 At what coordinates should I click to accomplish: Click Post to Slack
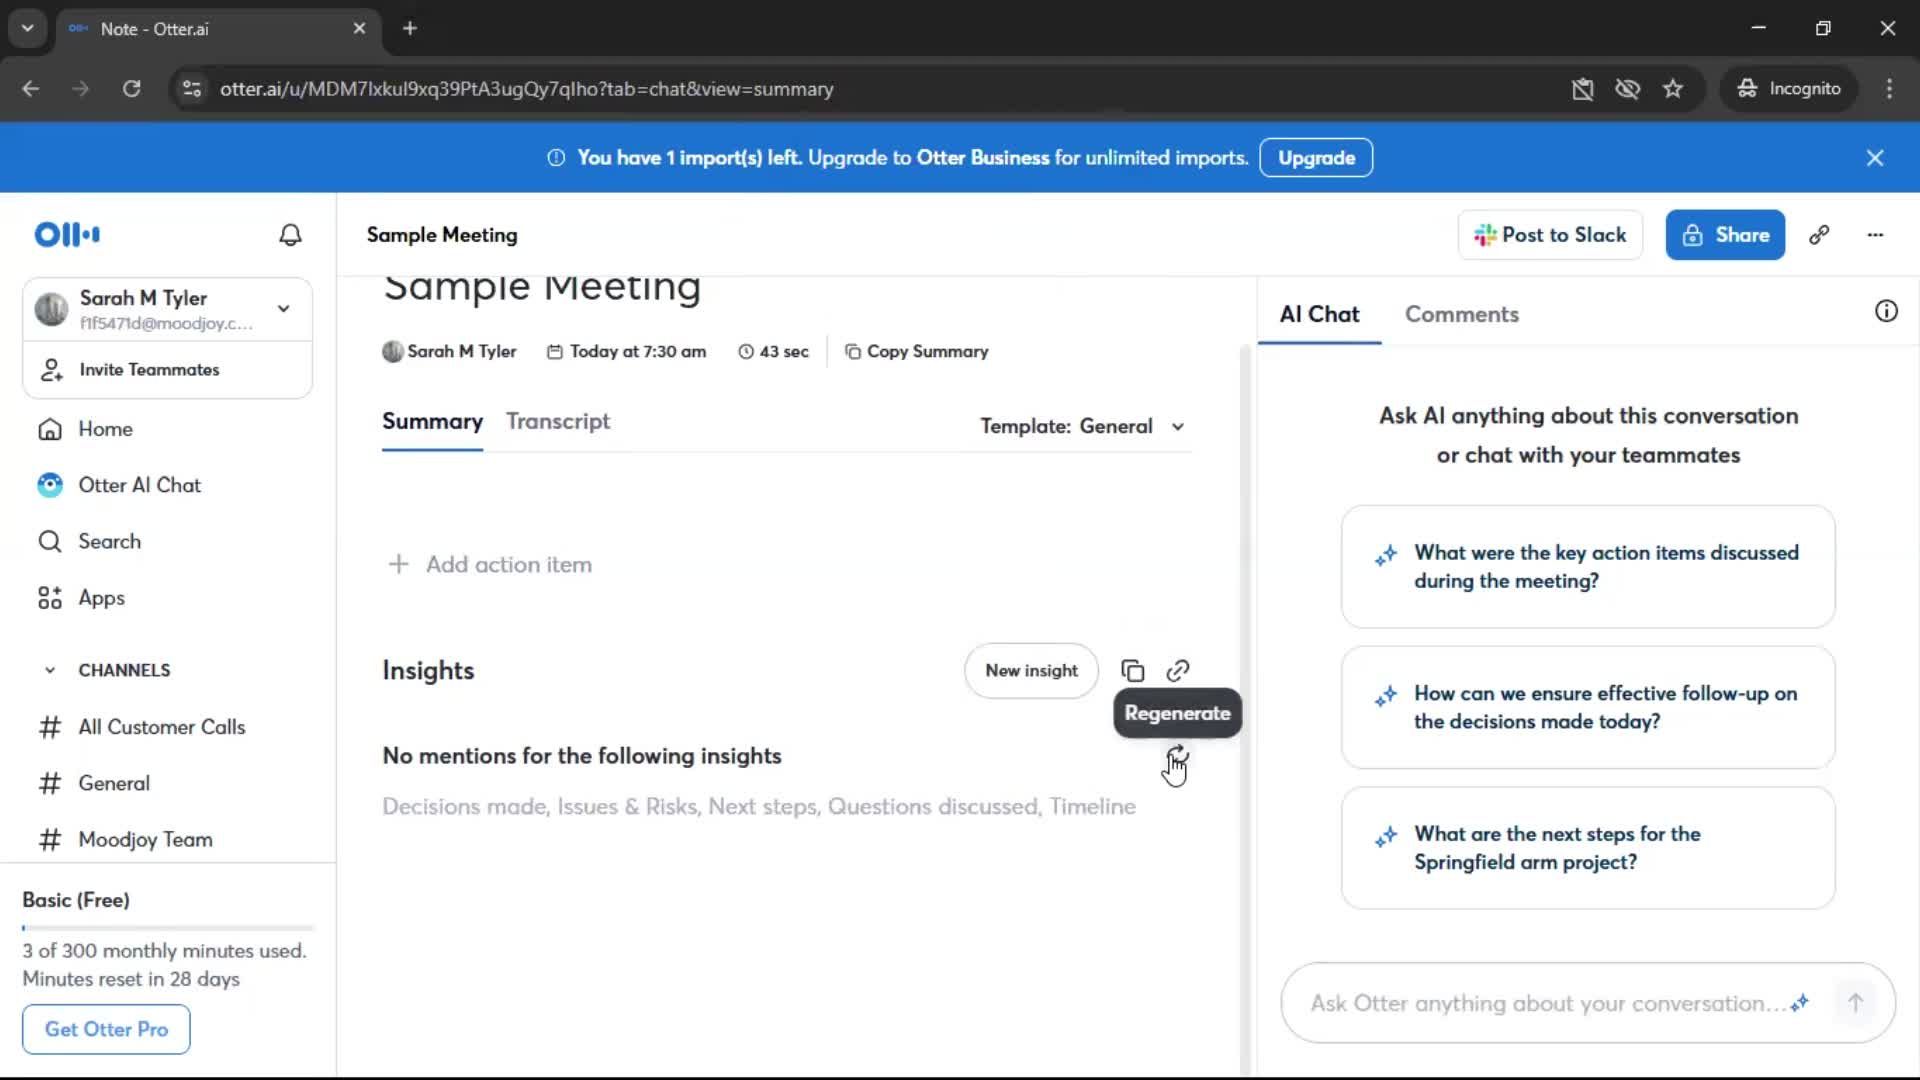[1550, 235]
